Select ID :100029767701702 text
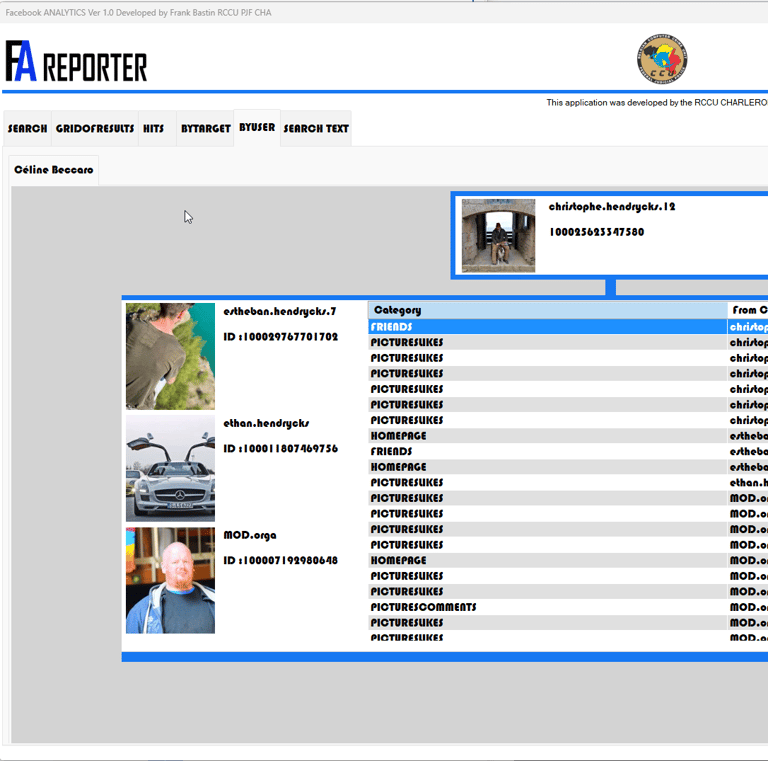The width and height of the screenshot is (768, 761). click(x=281, y=337)
